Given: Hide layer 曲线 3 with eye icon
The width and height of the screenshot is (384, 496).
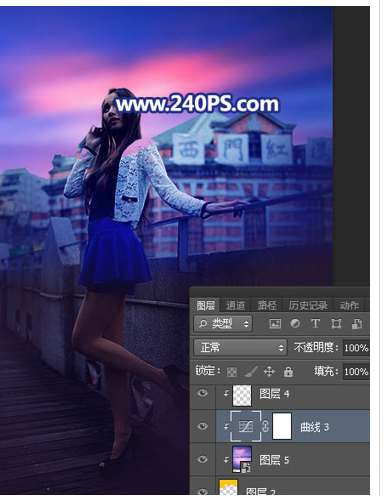Looking at the screenshot, I should (202, 426).
